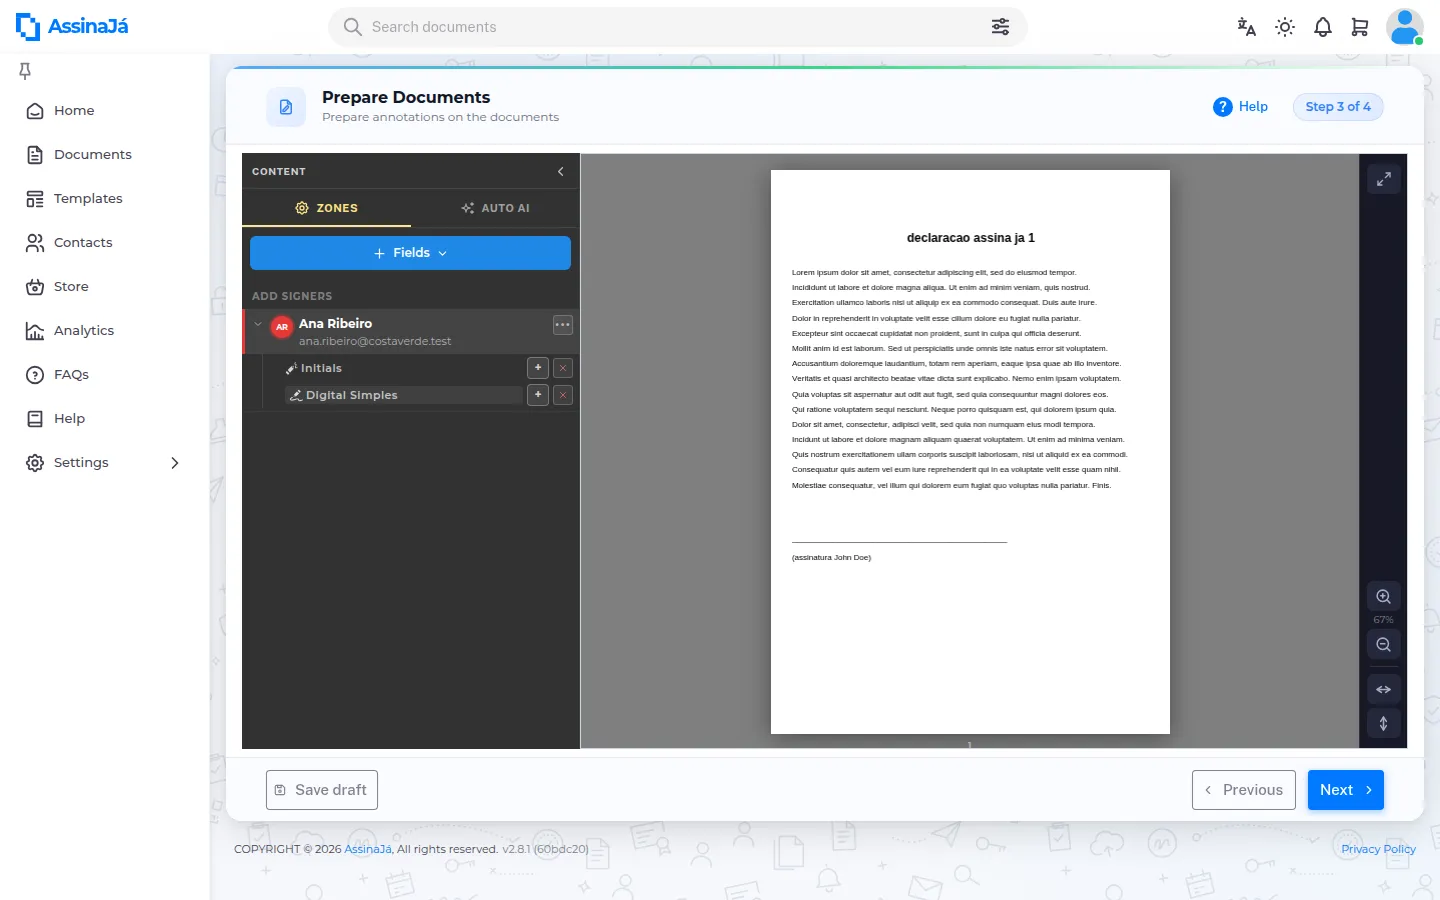
Task: Proceed with the Next button
Action: (x=1346, y=790)
